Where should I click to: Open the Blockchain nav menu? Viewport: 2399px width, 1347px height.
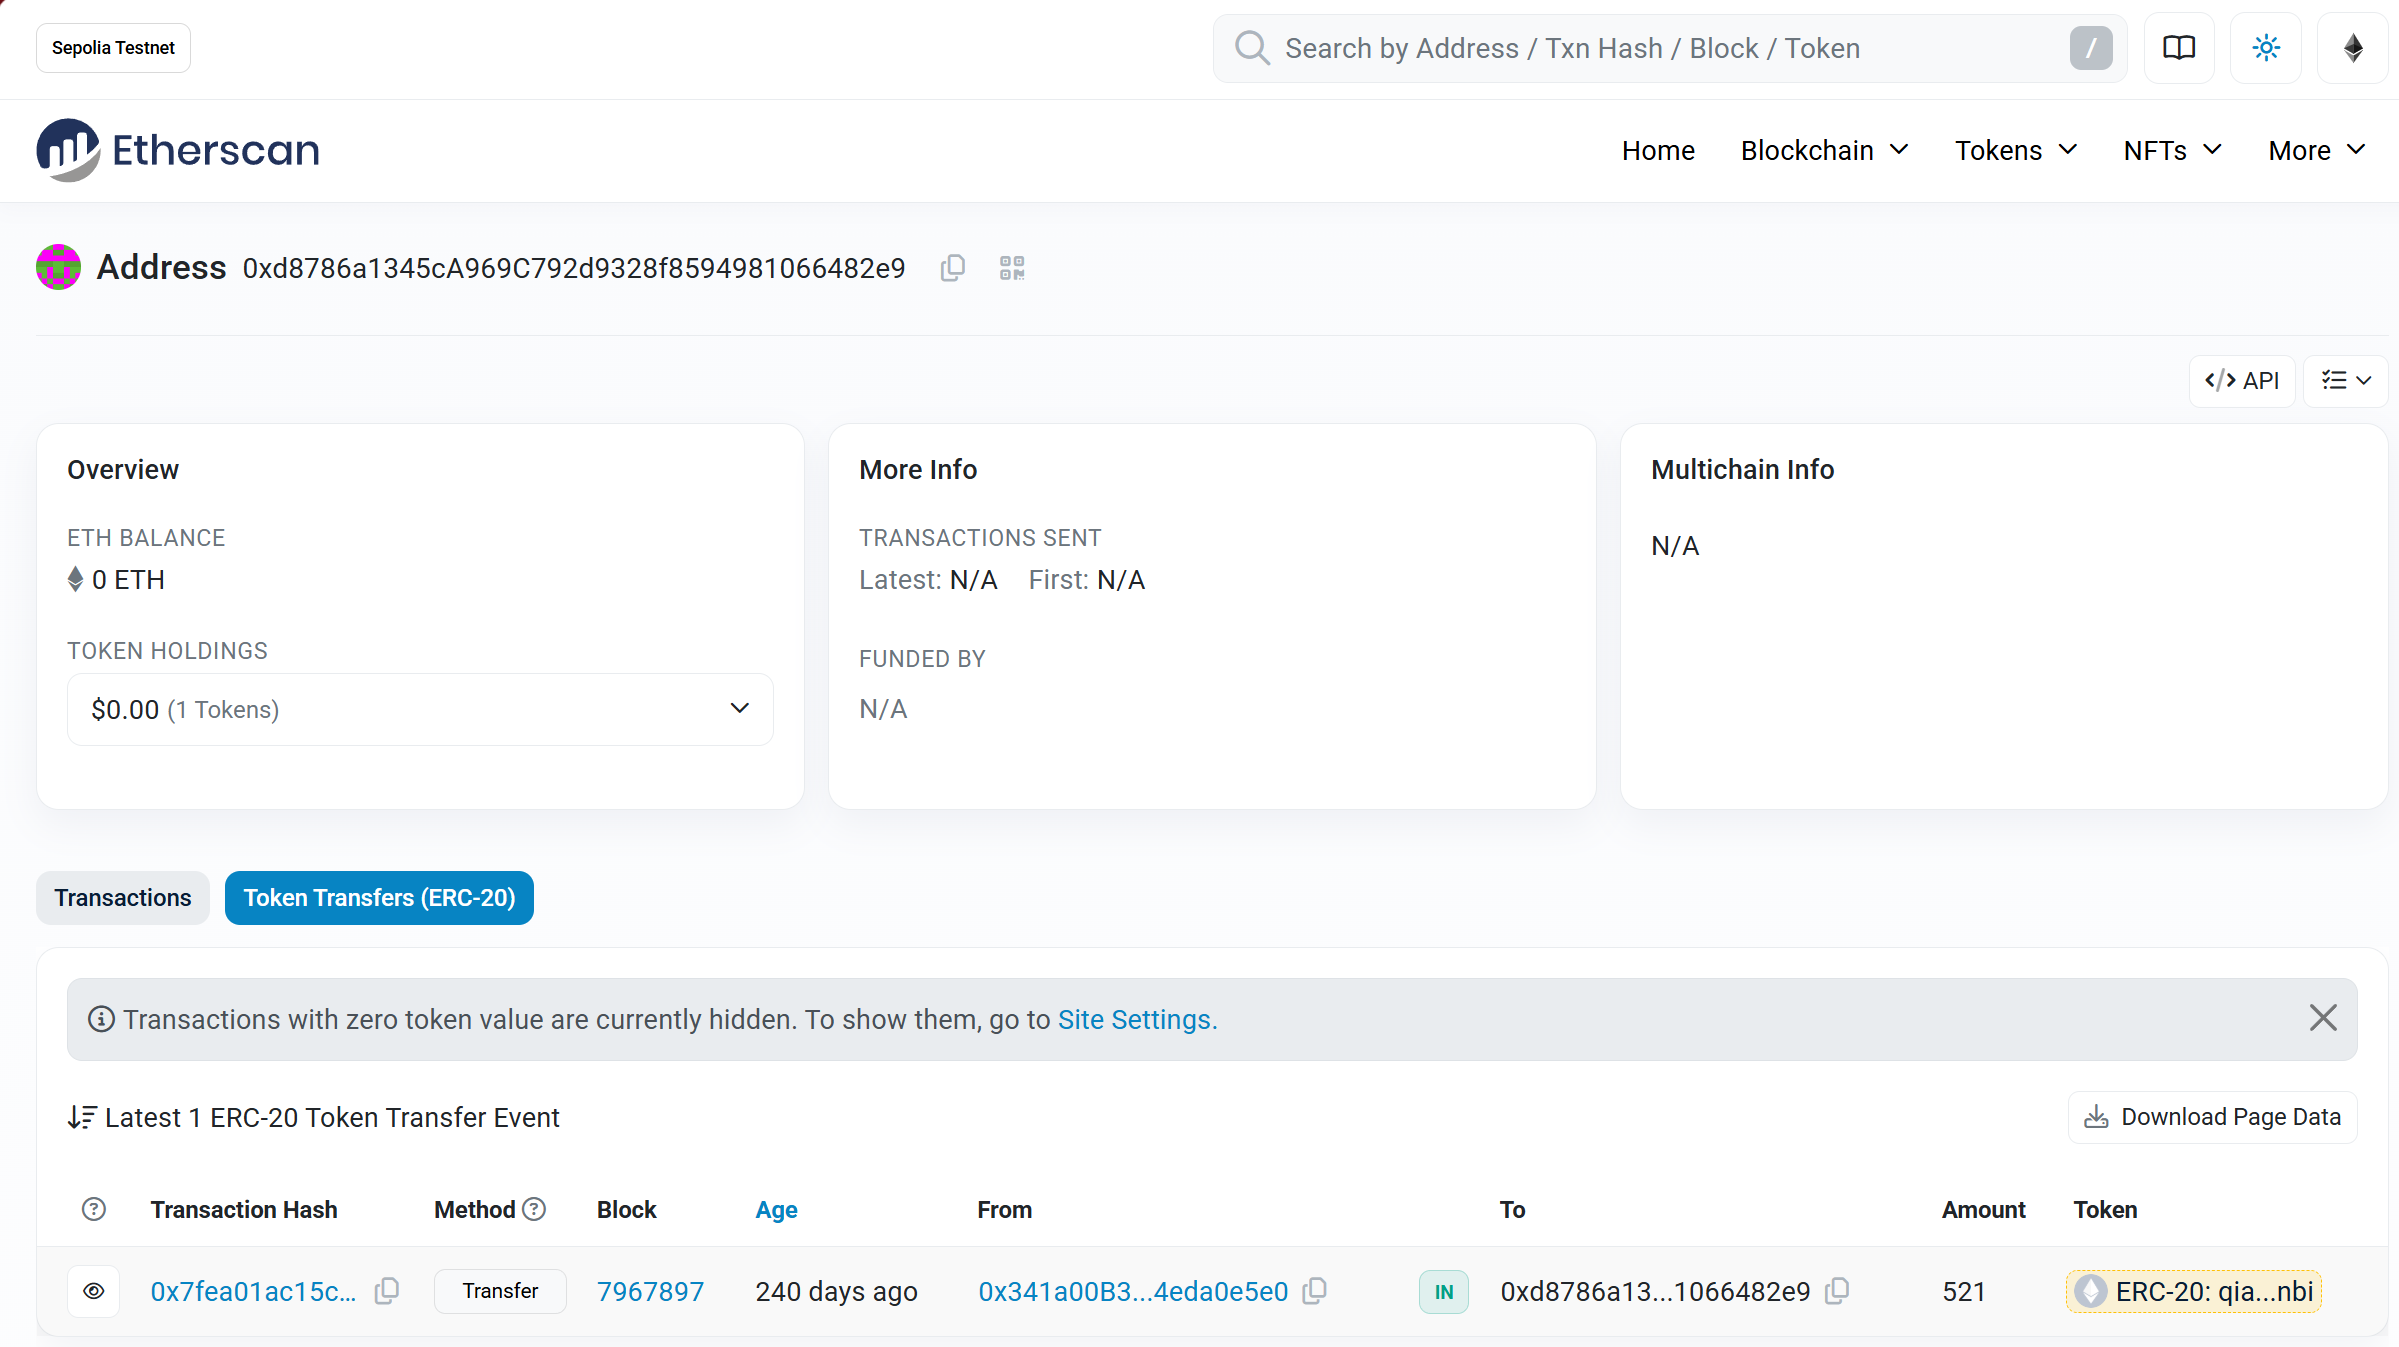[1824, 150]
